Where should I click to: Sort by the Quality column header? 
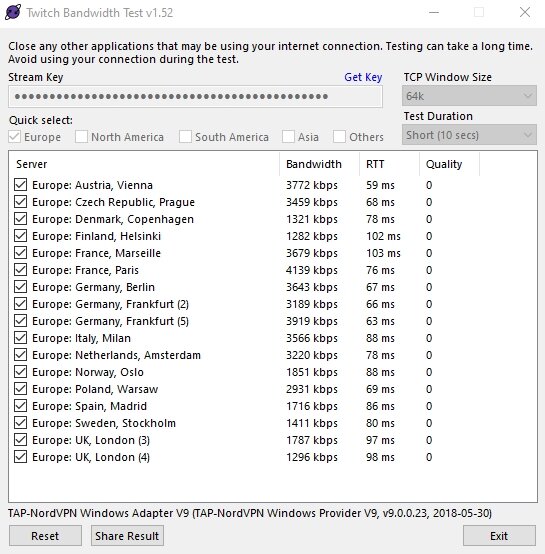[449, 164]
